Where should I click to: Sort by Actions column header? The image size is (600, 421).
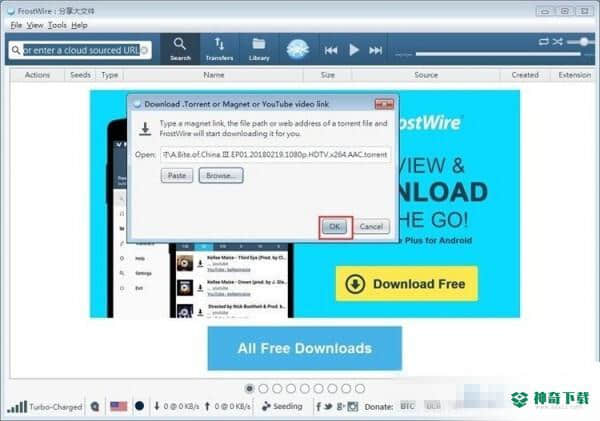coord(37,75)
